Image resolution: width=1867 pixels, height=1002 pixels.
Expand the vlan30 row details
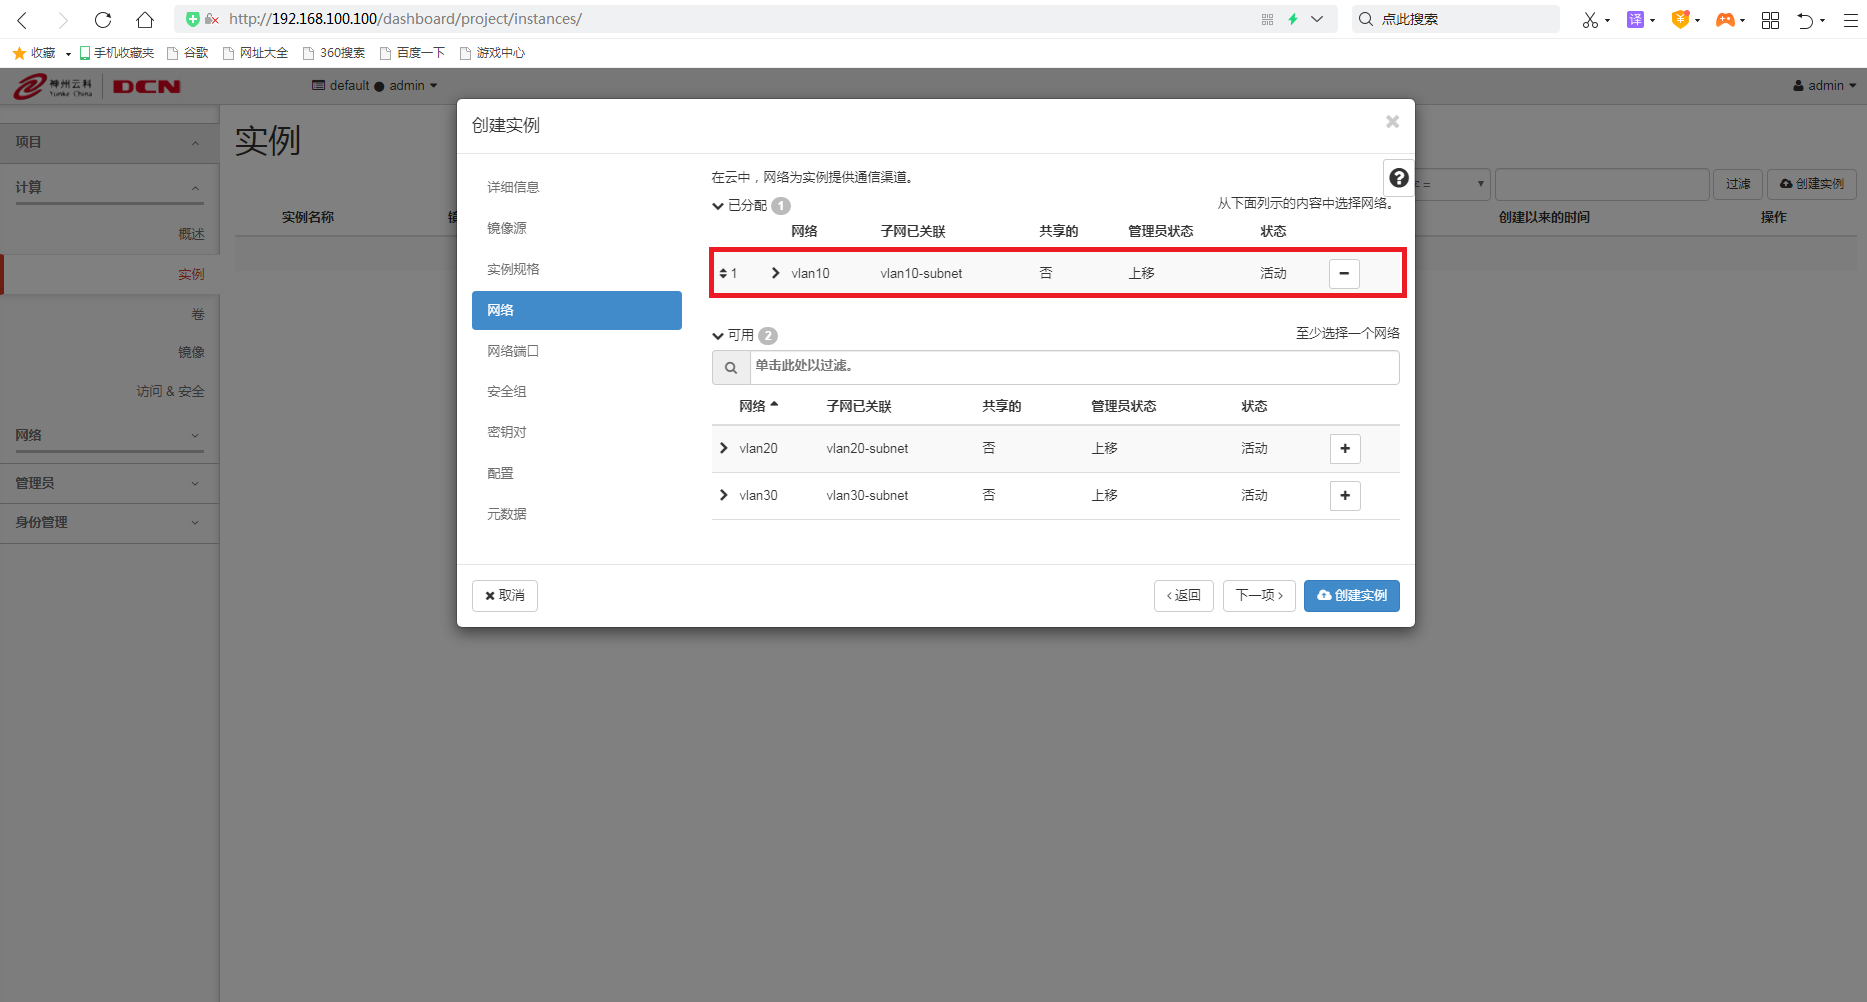click(x=724, y=495)
